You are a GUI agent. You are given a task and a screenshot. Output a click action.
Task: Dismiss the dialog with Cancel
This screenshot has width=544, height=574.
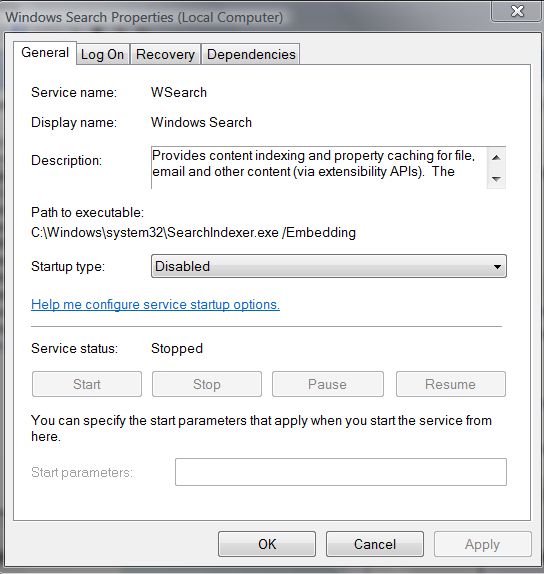[375, 544]
